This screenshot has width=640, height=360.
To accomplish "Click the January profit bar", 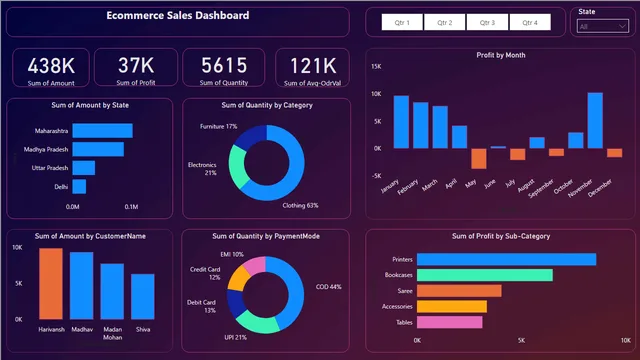I will click(401, 122).
